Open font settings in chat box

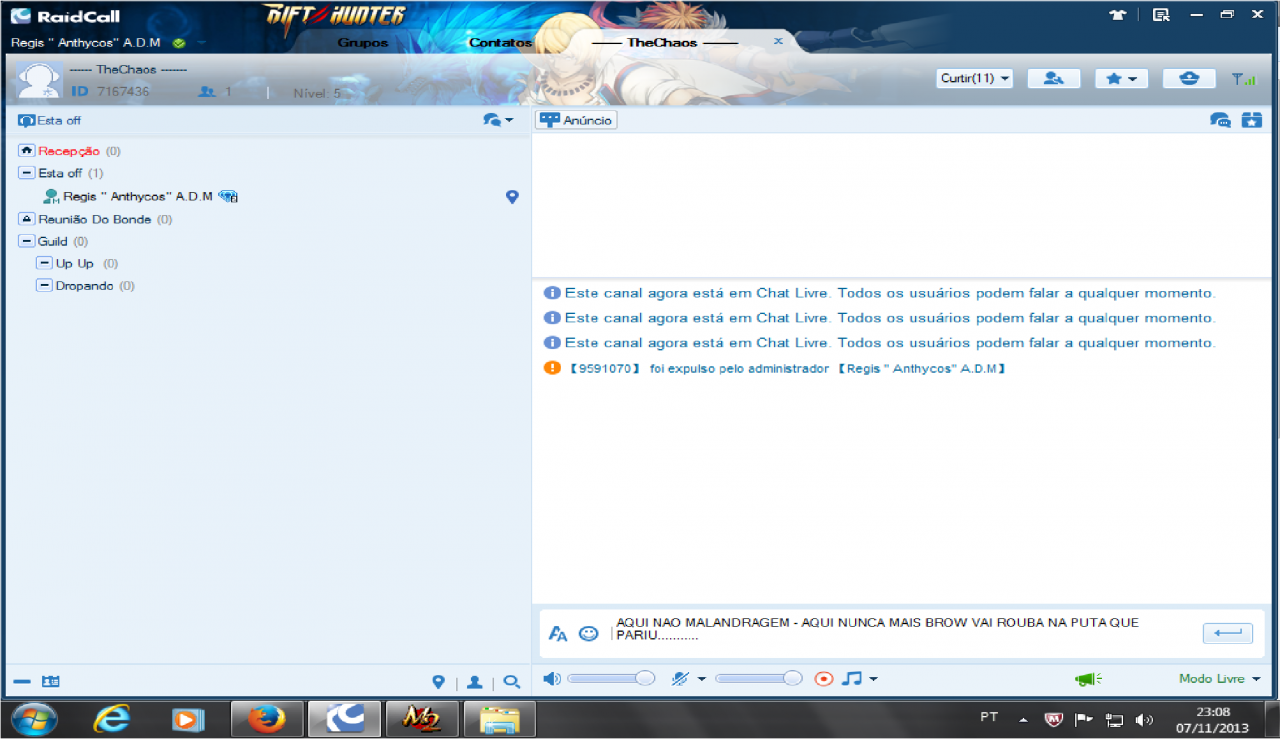coord(558,633)
